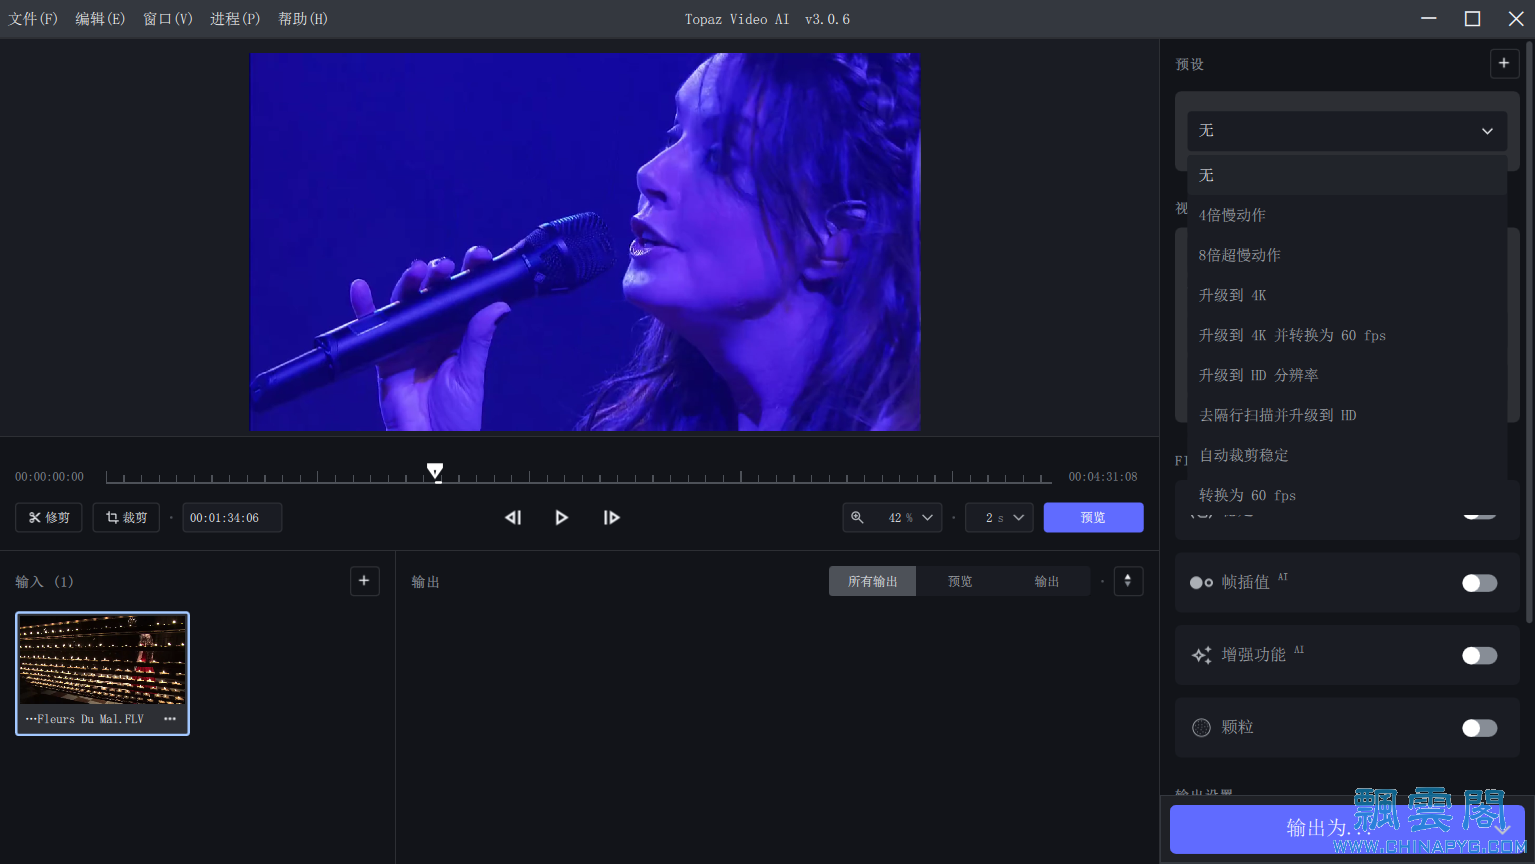Pick the 升级到 HD 分辨率 preset
This screenshot has height=864, width=1535.
click(1347, 375)
